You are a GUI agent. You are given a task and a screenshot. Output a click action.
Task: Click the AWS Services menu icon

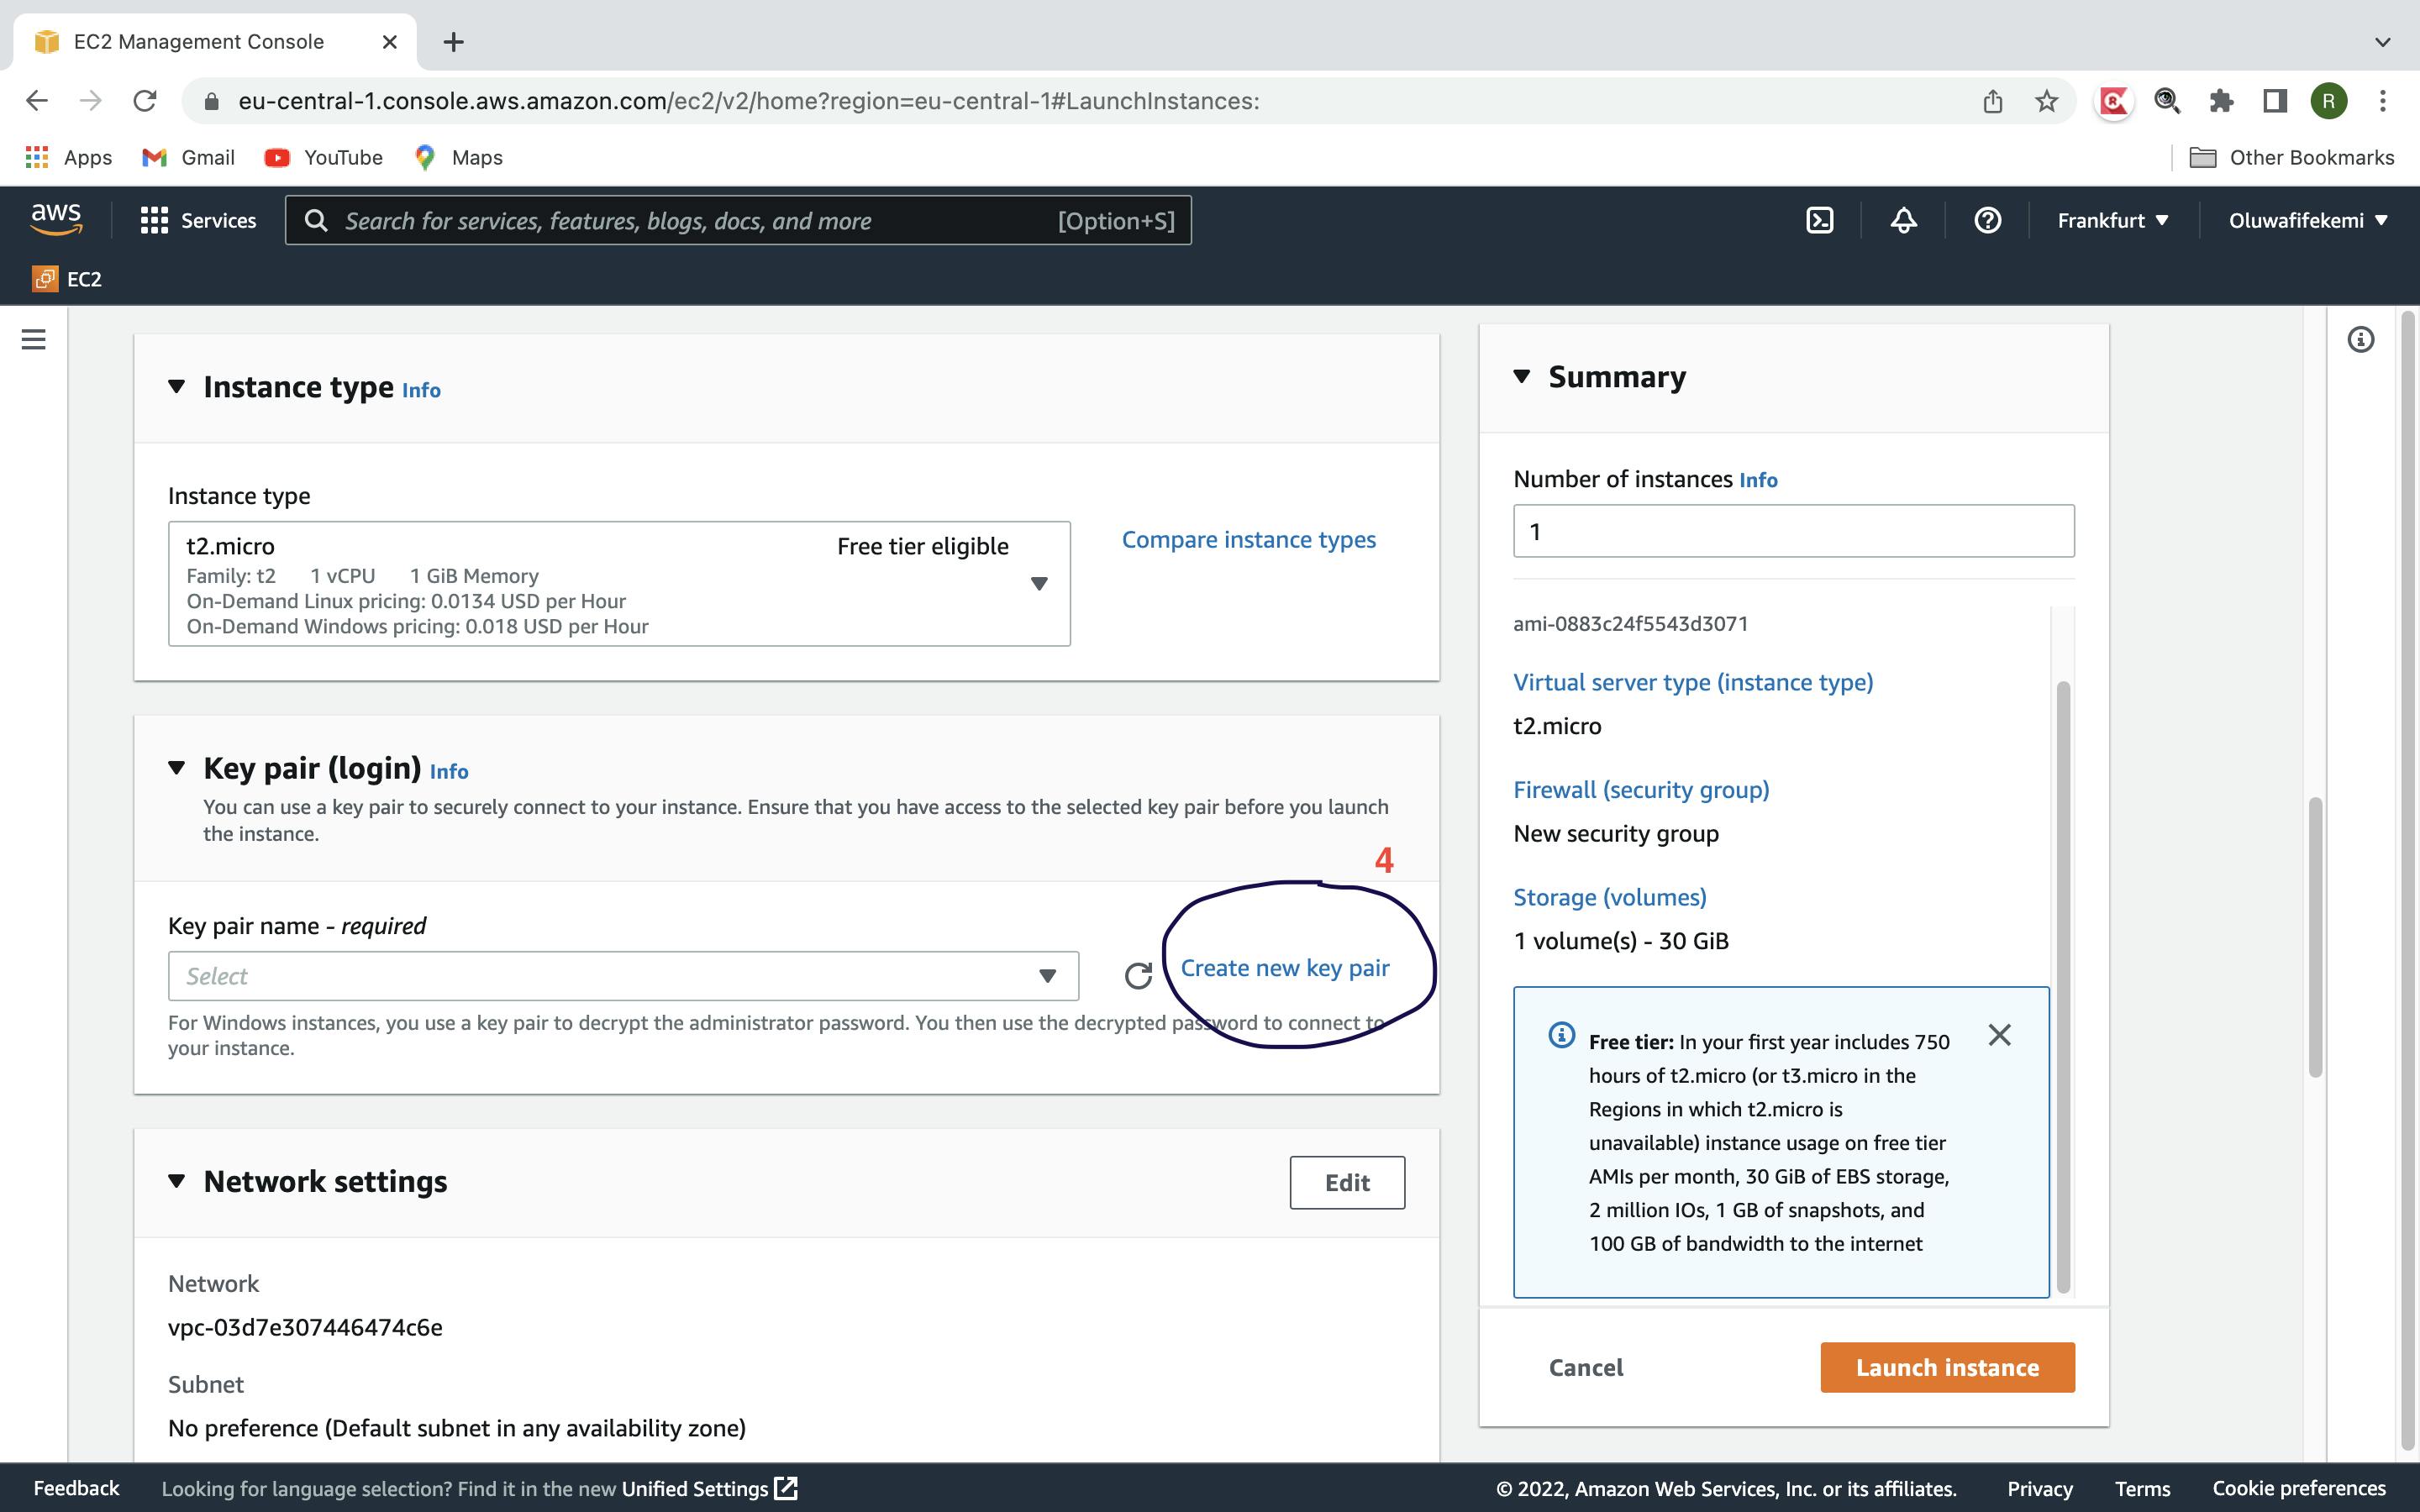point(153,219)
